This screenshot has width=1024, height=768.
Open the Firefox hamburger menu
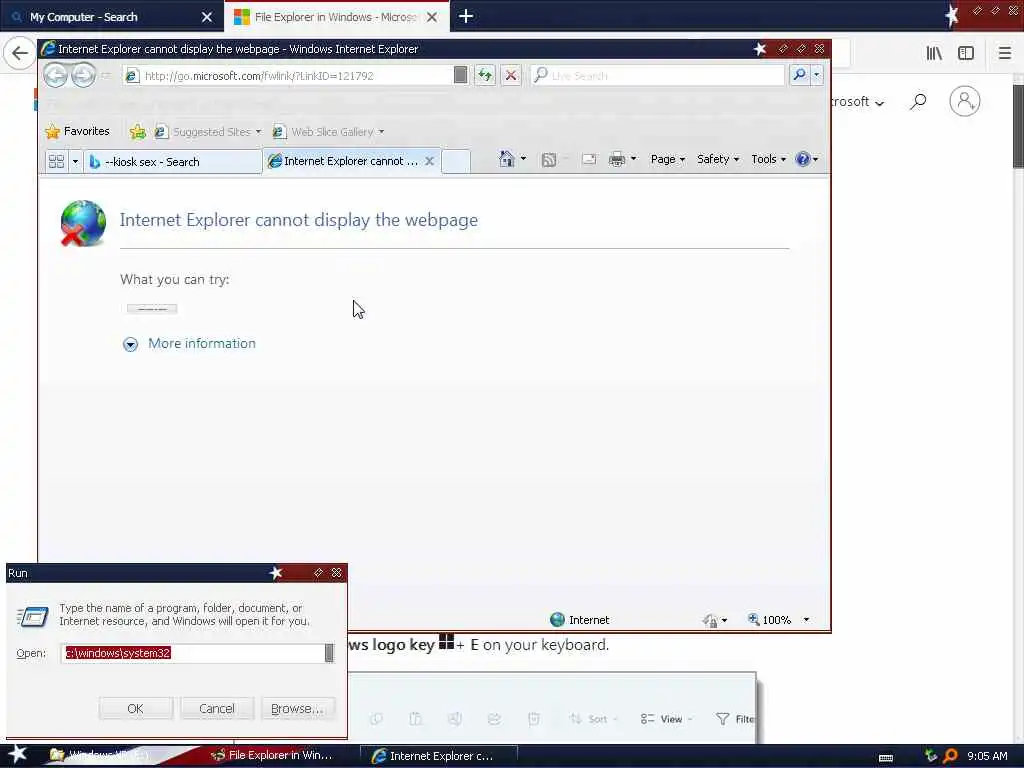click(x=1005, y=53)
